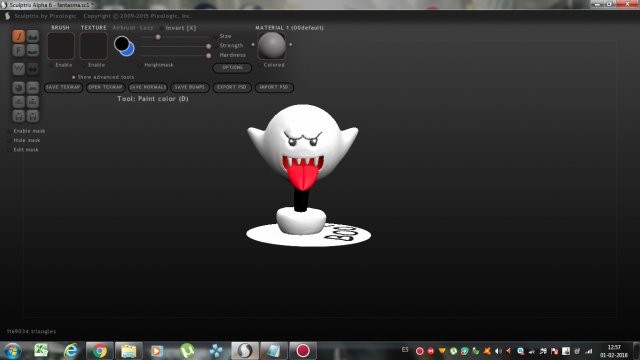Open uTorrent from the taskbar

tap(187, 351)
